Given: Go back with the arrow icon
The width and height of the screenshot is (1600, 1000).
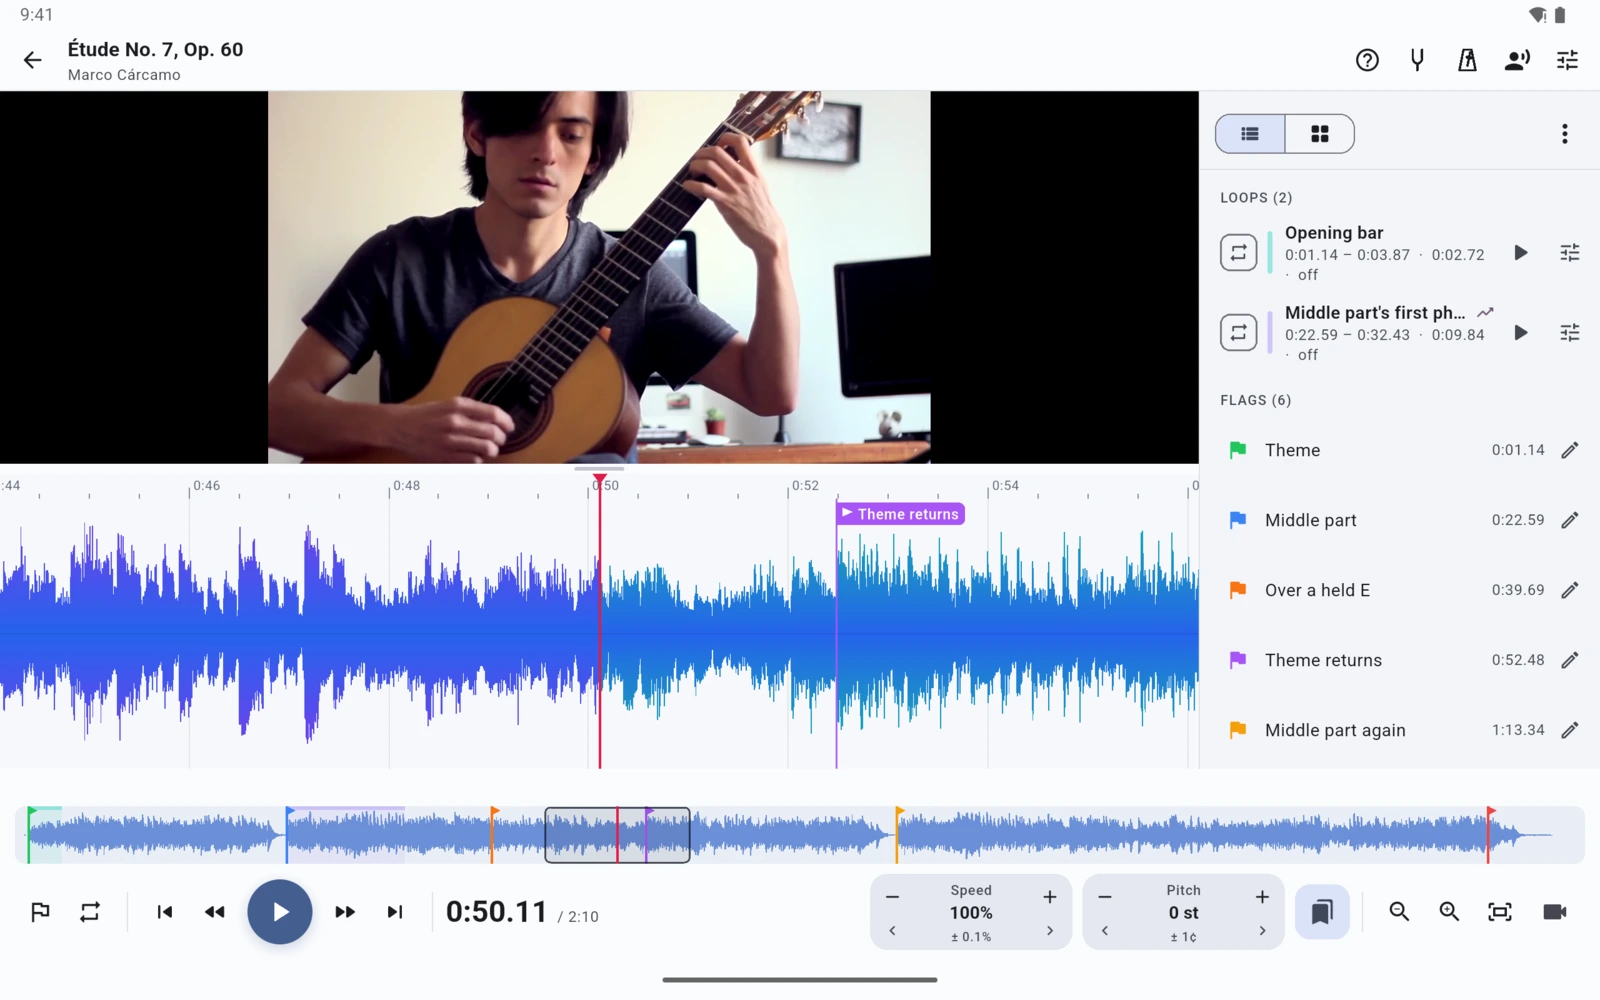Looking at the screenshot, I should tap(33, 61).
